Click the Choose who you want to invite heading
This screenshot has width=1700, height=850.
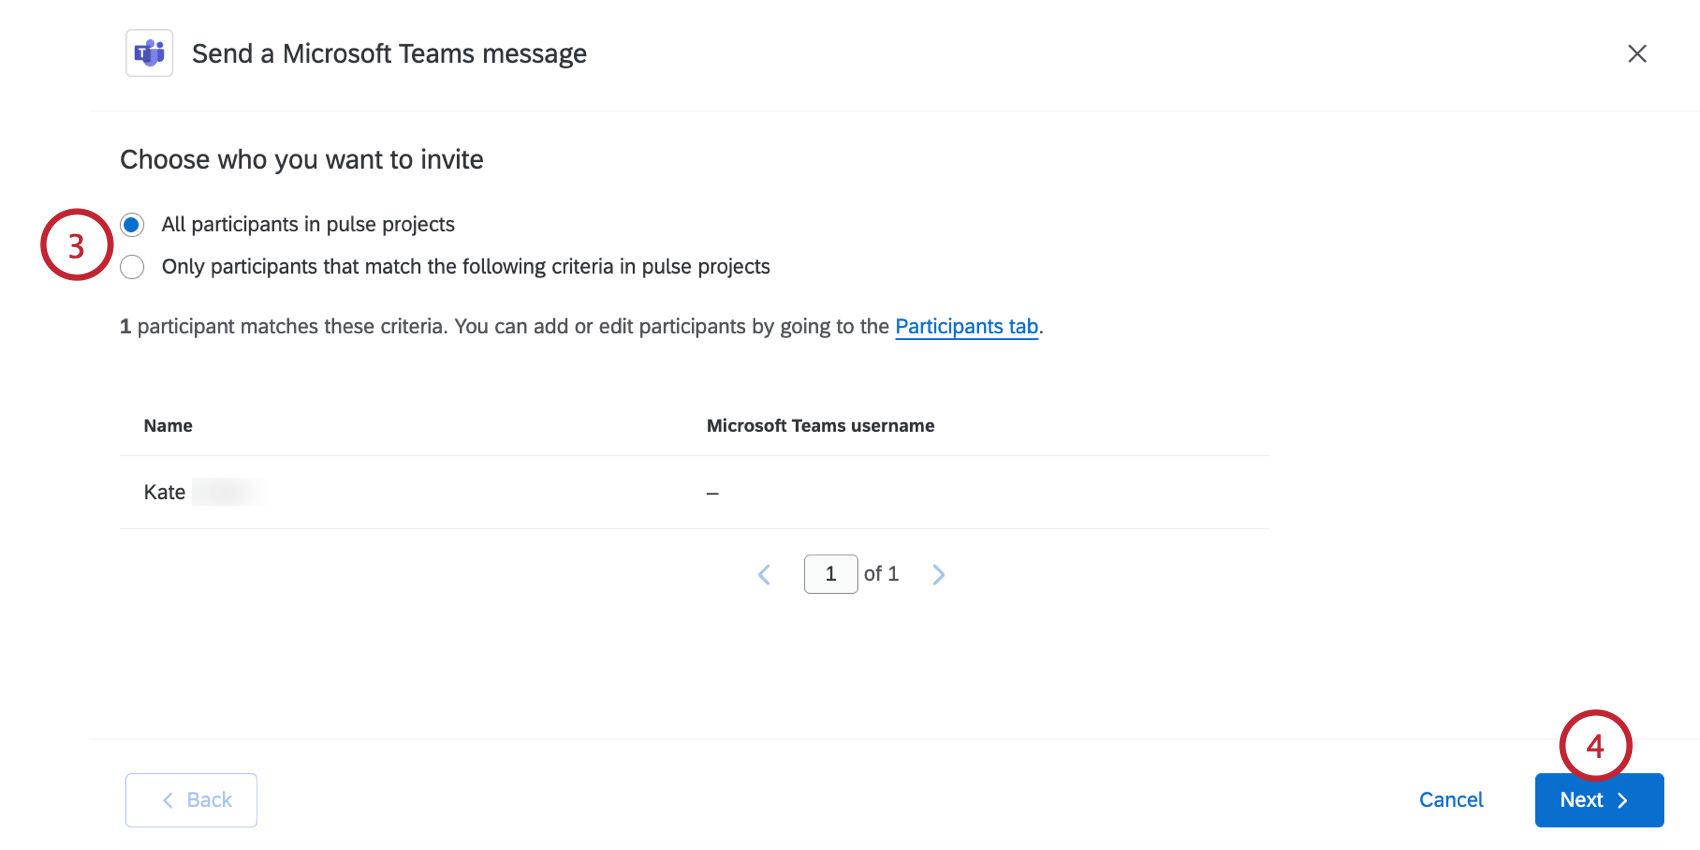click(301, 160)
